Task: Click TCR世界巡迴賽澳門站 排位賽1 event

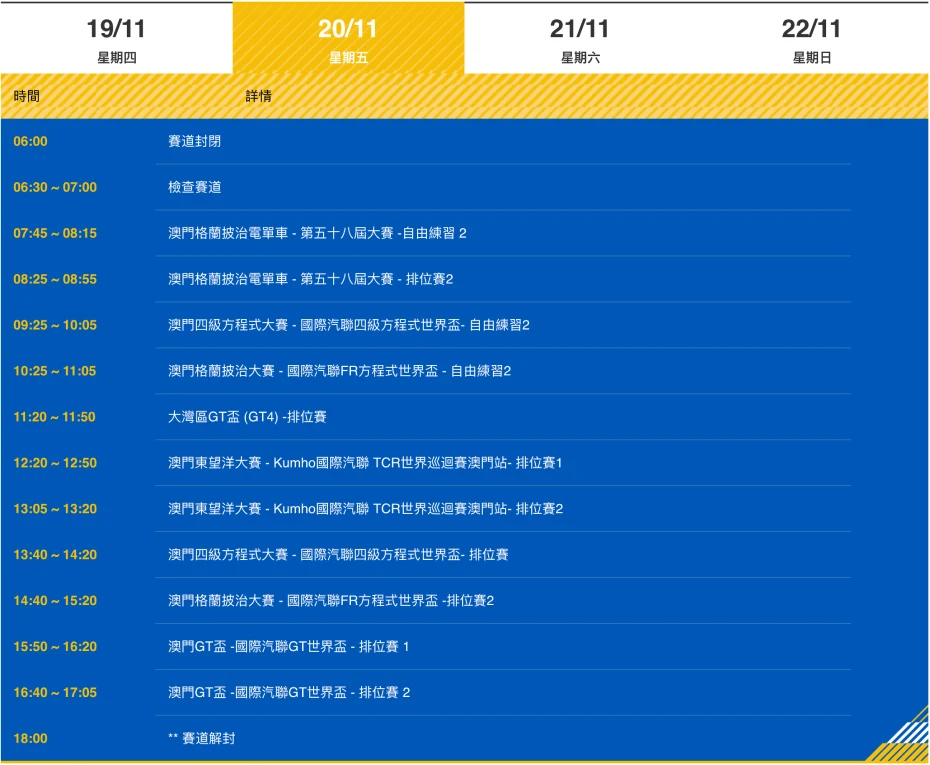Action: pyautogui.click(x=365, y=463)
